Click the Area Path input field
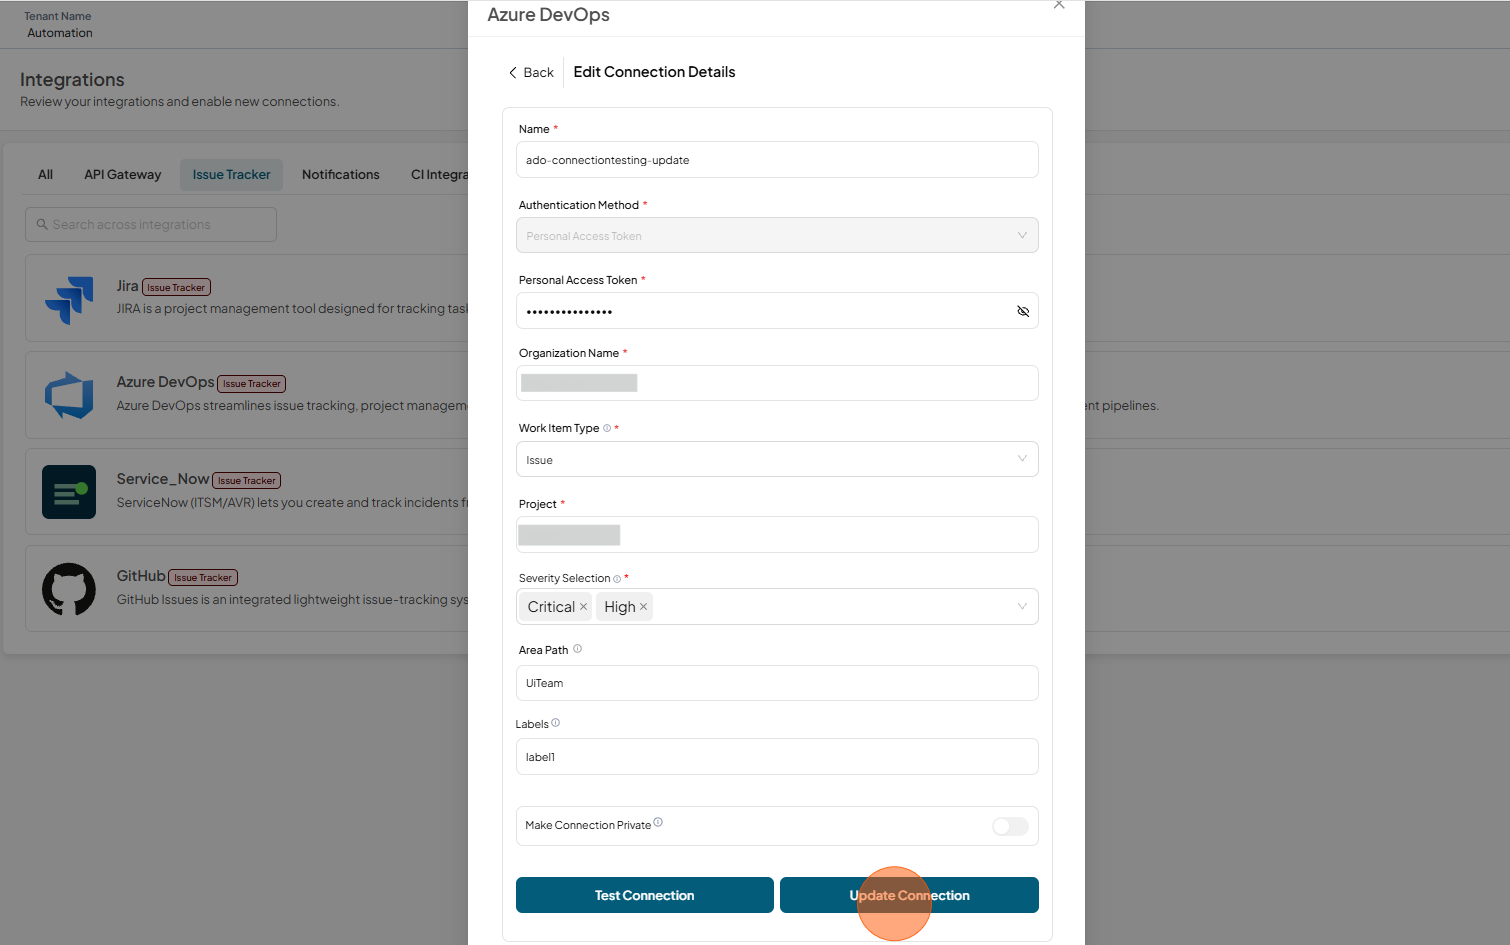The image size is (1510, 945). click(x=777, y=683)
